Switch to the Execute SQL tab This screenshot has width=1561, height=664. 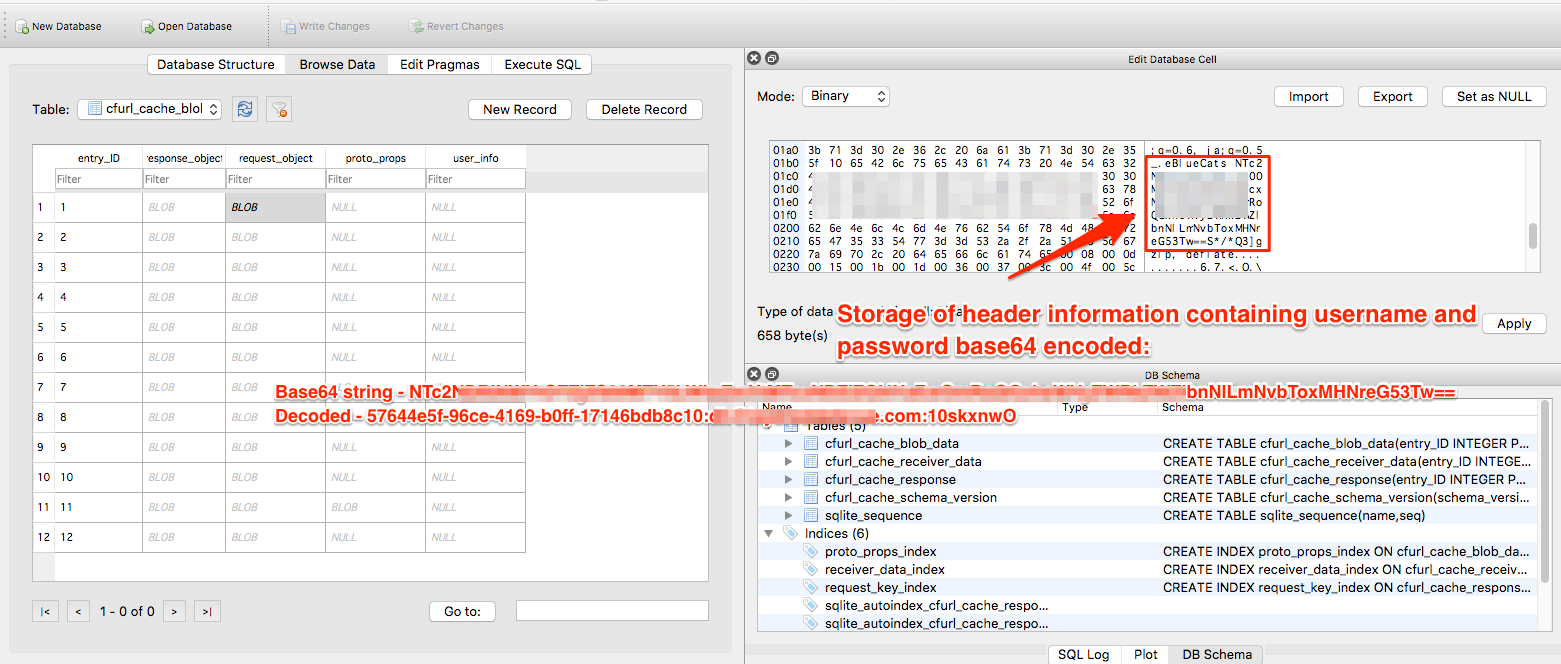click(x=542, y=64)
